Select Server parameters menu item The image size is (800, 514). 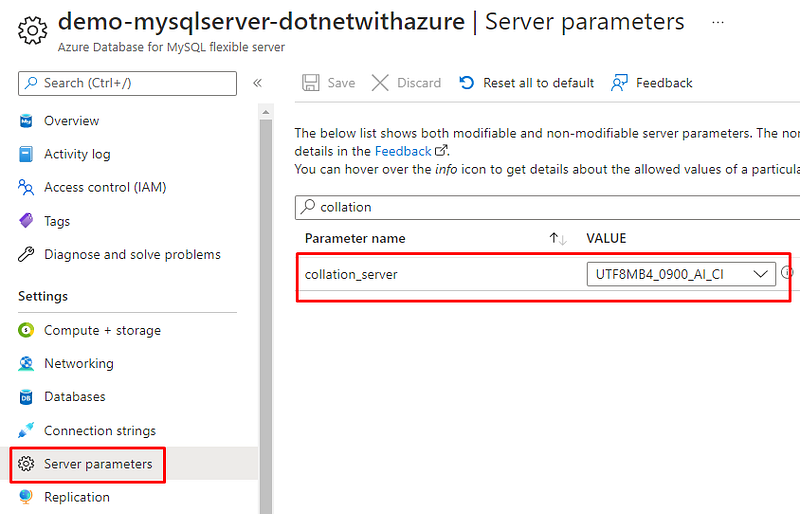point(98,463)
